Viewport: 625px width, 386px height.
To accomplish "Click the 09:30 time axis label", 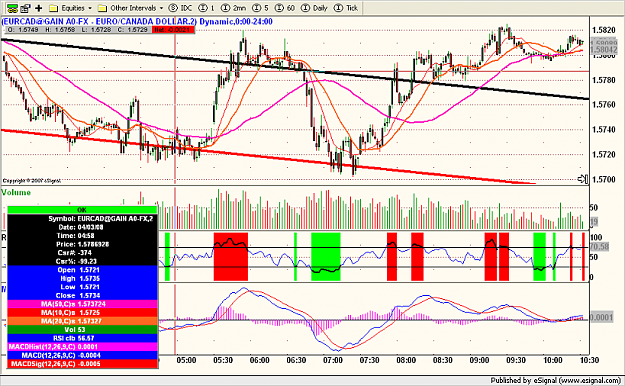I will click(x=516, y=360).
